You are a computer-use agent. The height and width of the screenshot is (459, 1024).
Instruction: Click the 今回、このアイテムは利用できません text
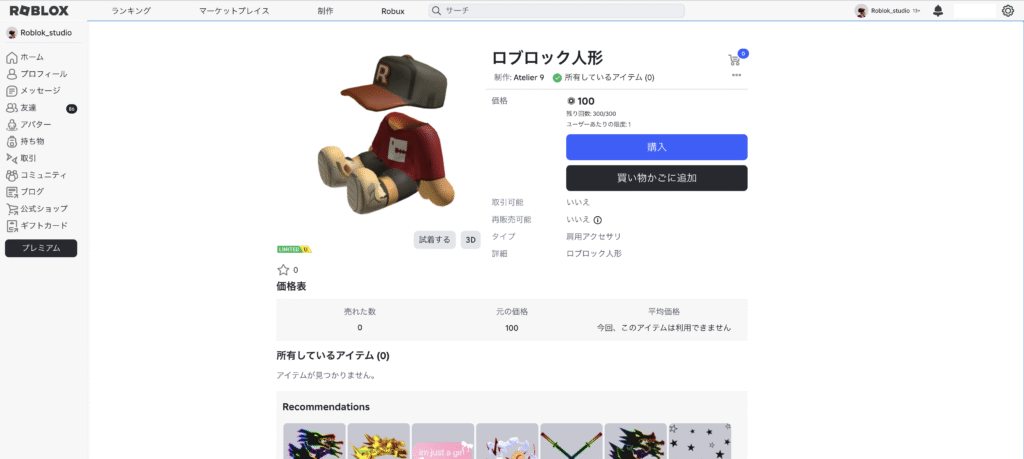point(664,328)
